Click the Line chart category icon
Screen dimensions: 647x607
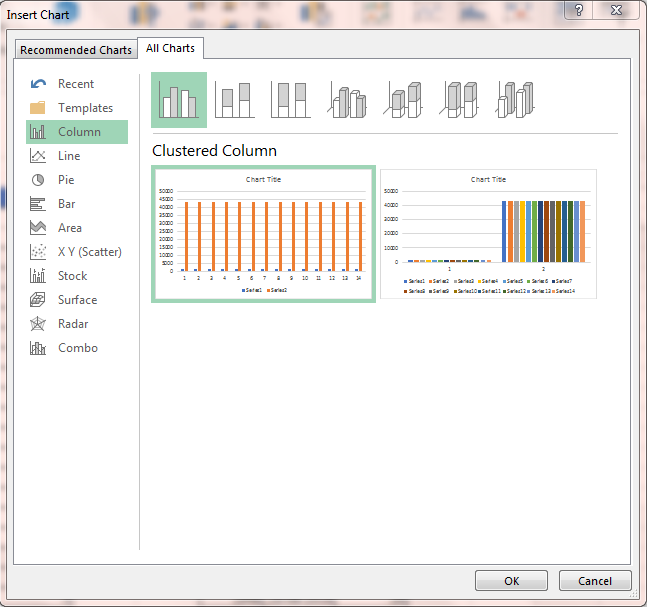[x=38, y=156]
